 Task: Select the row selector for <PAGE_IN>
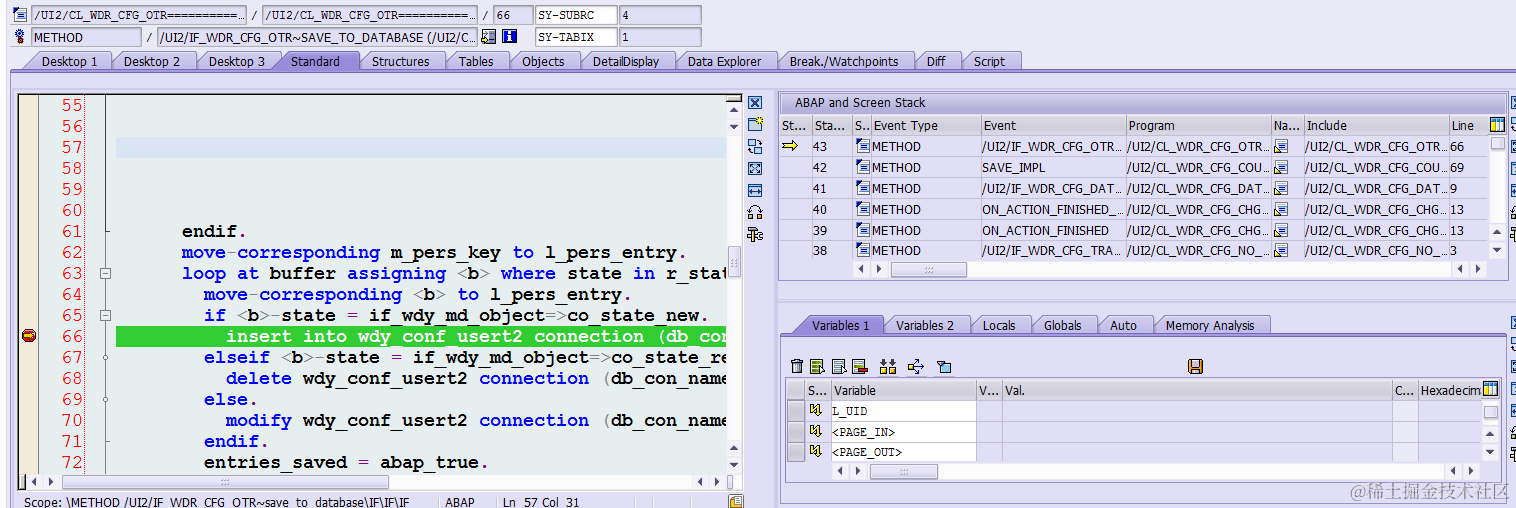coord(795,432)
